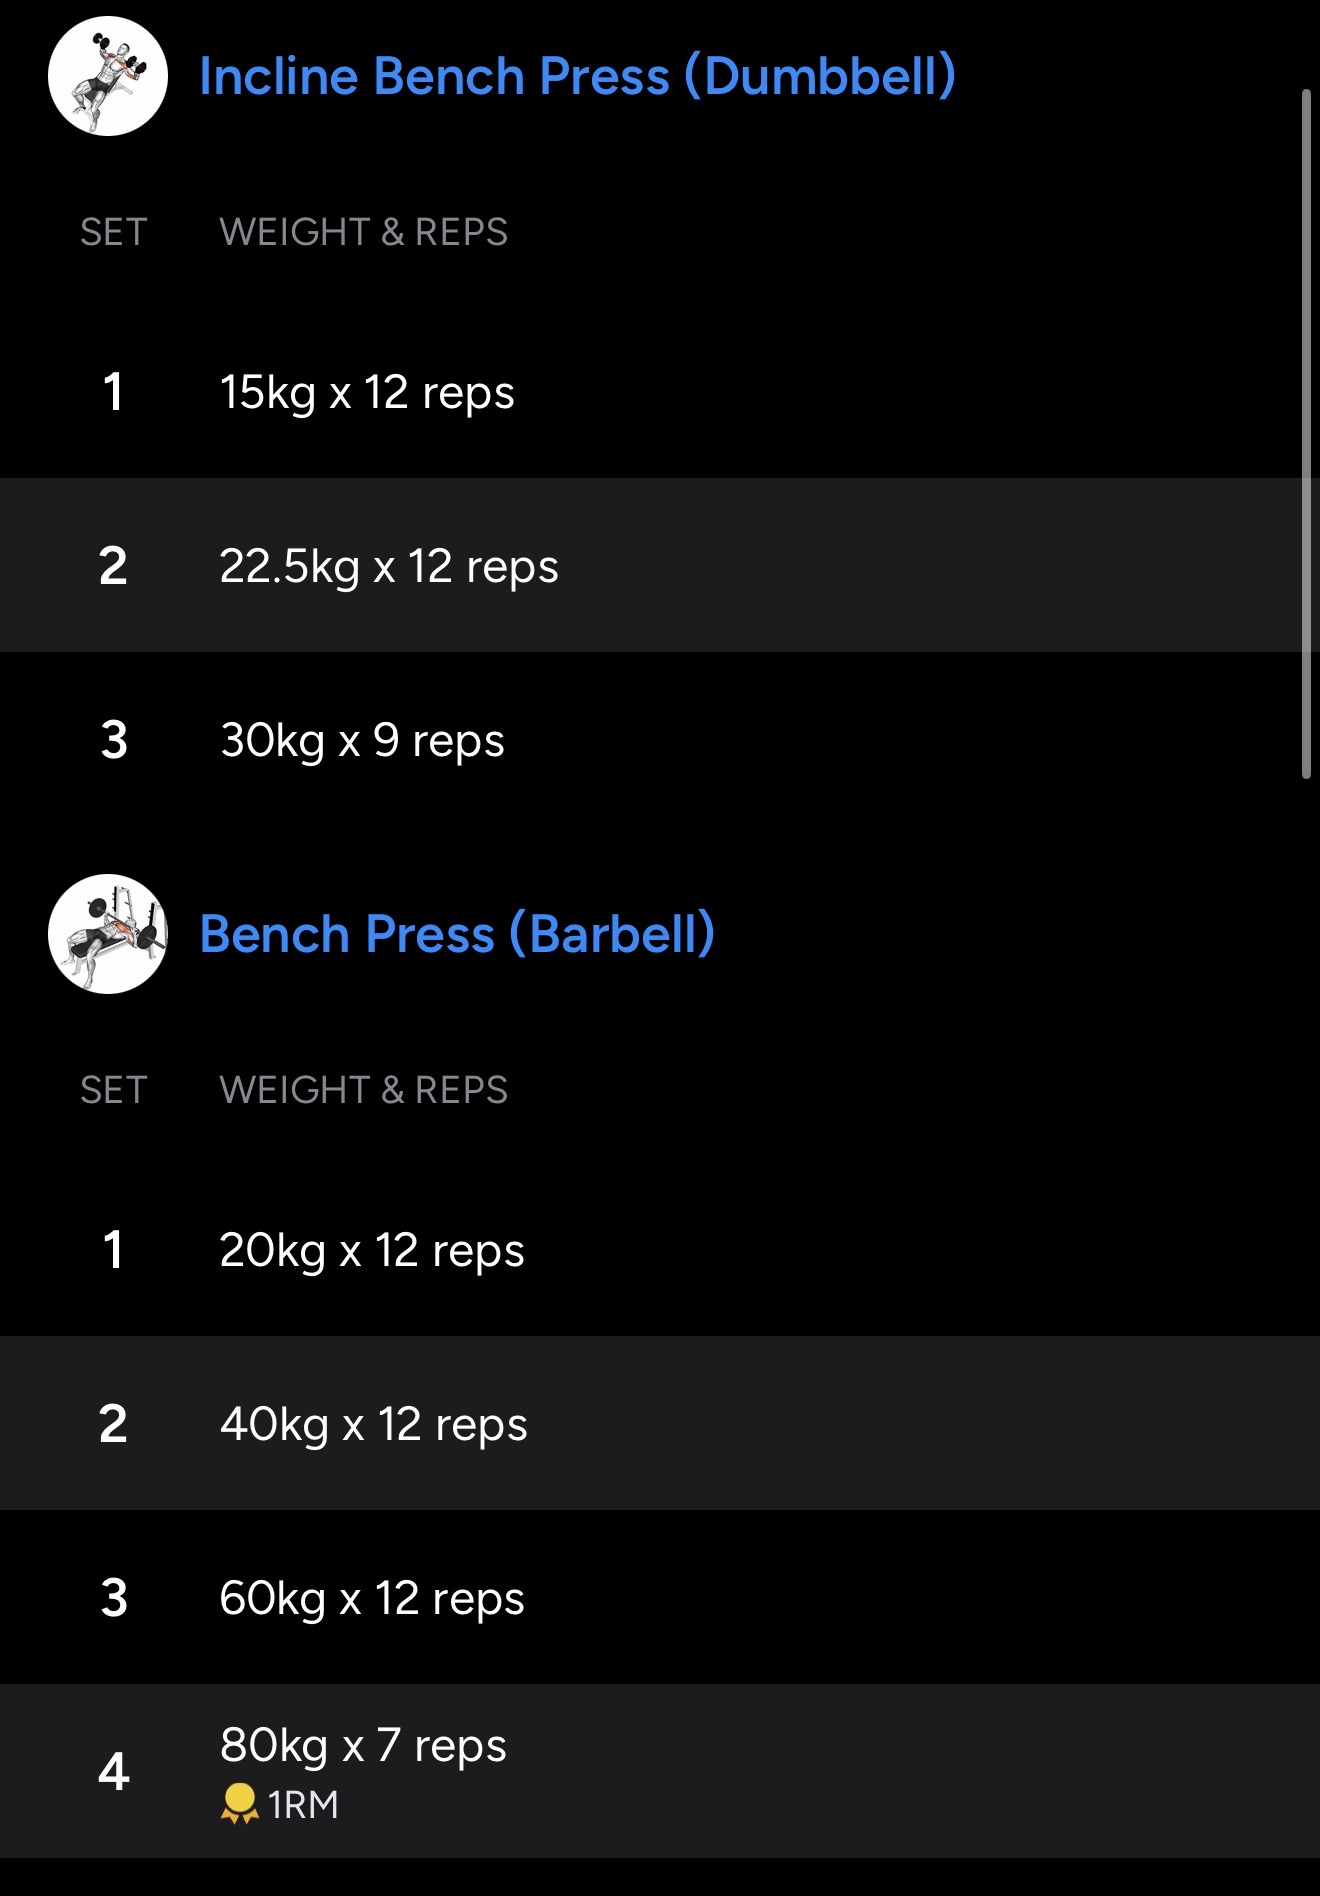Select the 30kg x 9 reps set

pyautogui.click(x=362, y=740)
